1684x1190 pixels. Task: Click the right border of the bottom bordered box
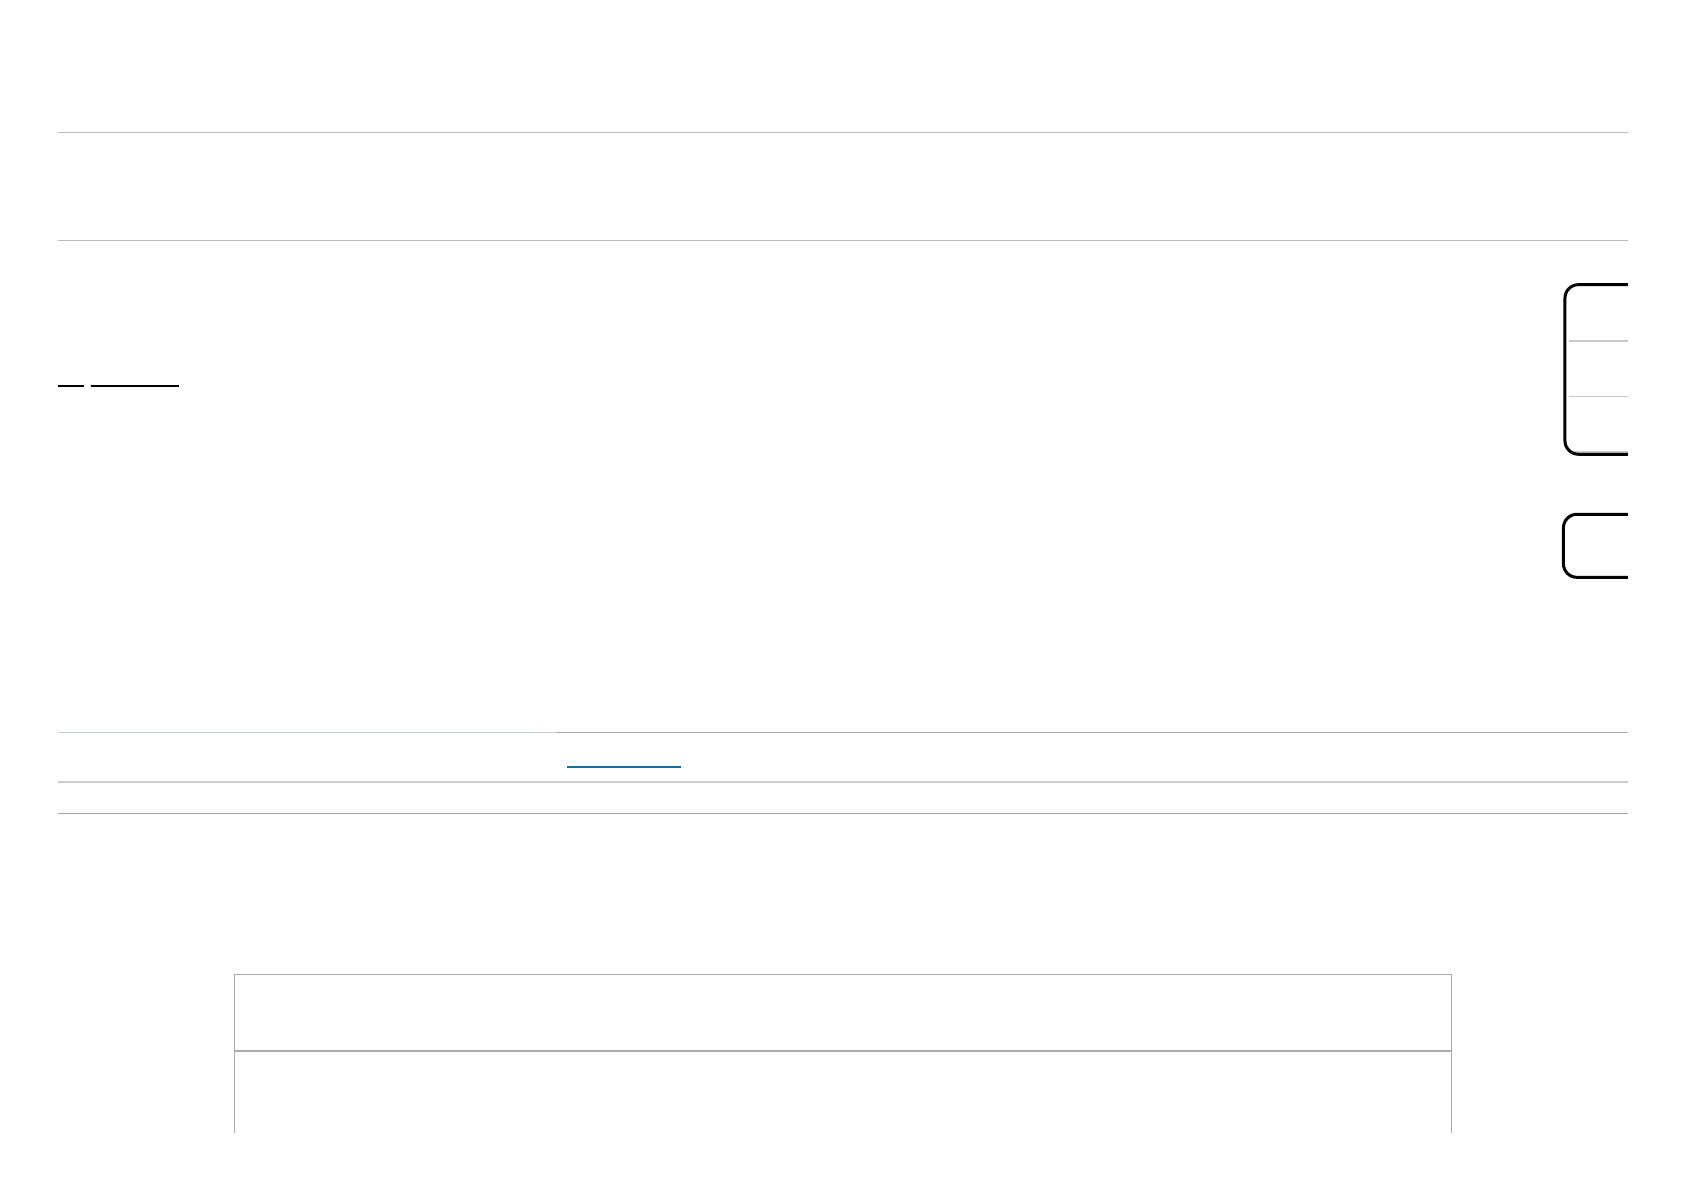coord(1451,1053)
